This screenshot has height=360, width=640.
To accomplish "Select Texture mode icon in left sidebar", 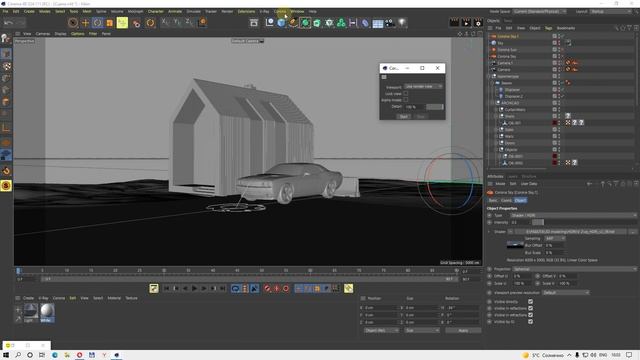I will tap(7, 66).
